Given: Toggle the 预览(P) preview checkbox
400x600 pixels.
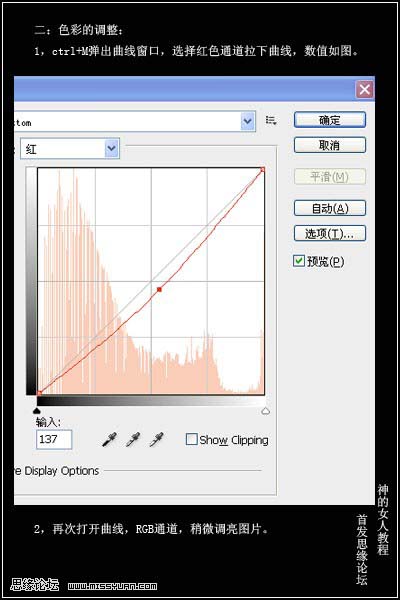Looking at the screenshot, I should click(x=299, y=261).
